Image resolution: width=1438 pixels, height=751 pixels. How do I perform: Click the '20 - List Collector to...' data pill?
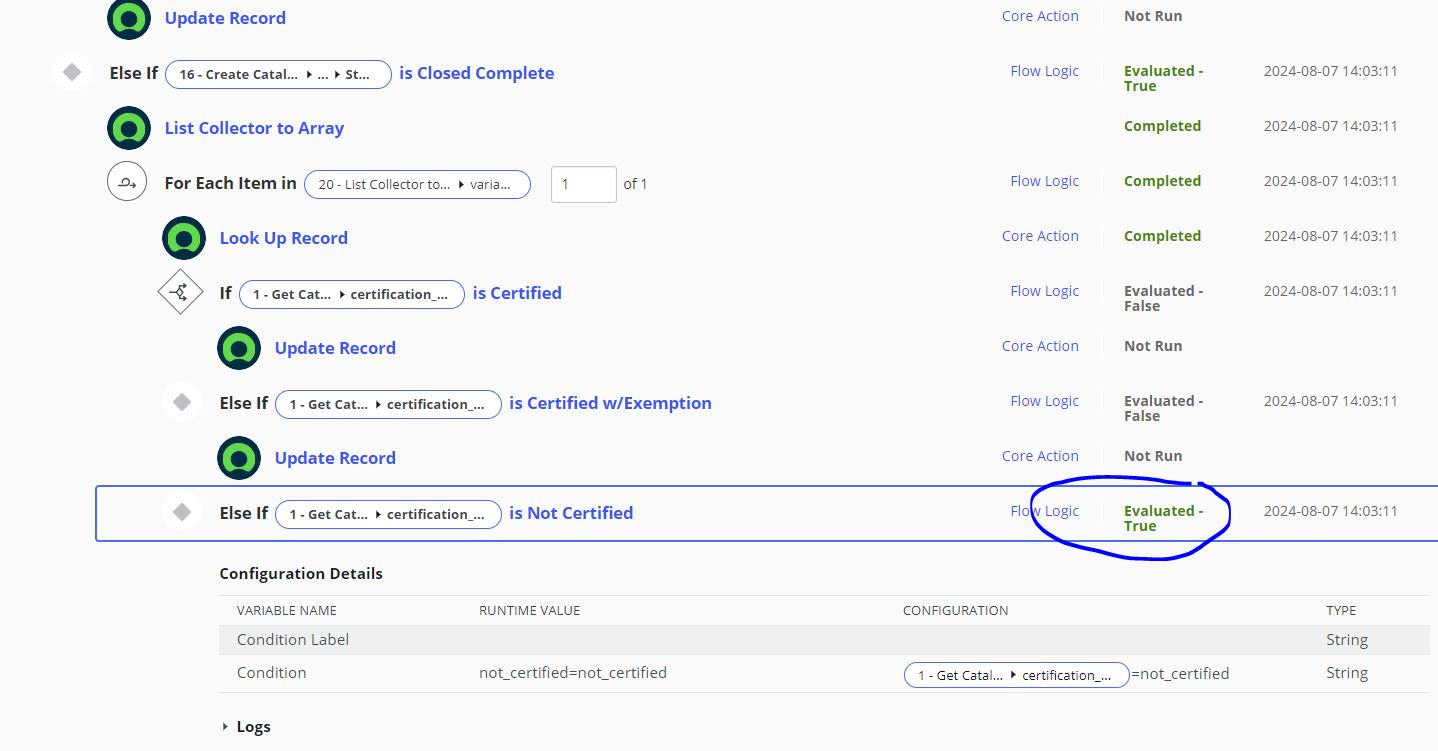coord(417,184)
